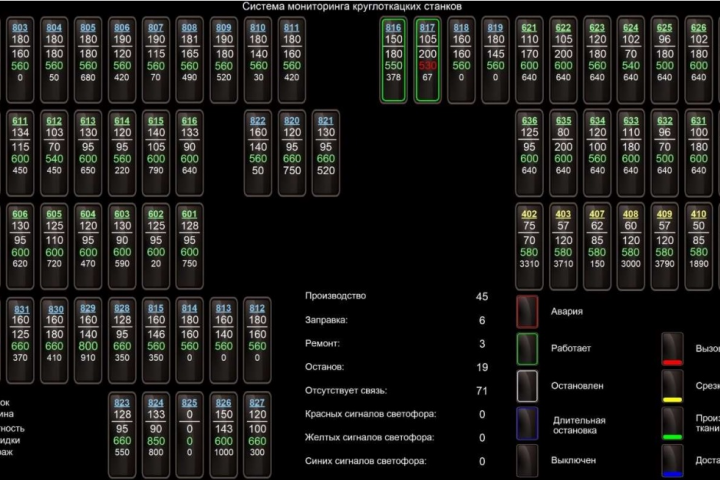Image resolution: width=720 pixels, height=480 pixels.
Task: Open machine tile 606
Action: [20, 246]
